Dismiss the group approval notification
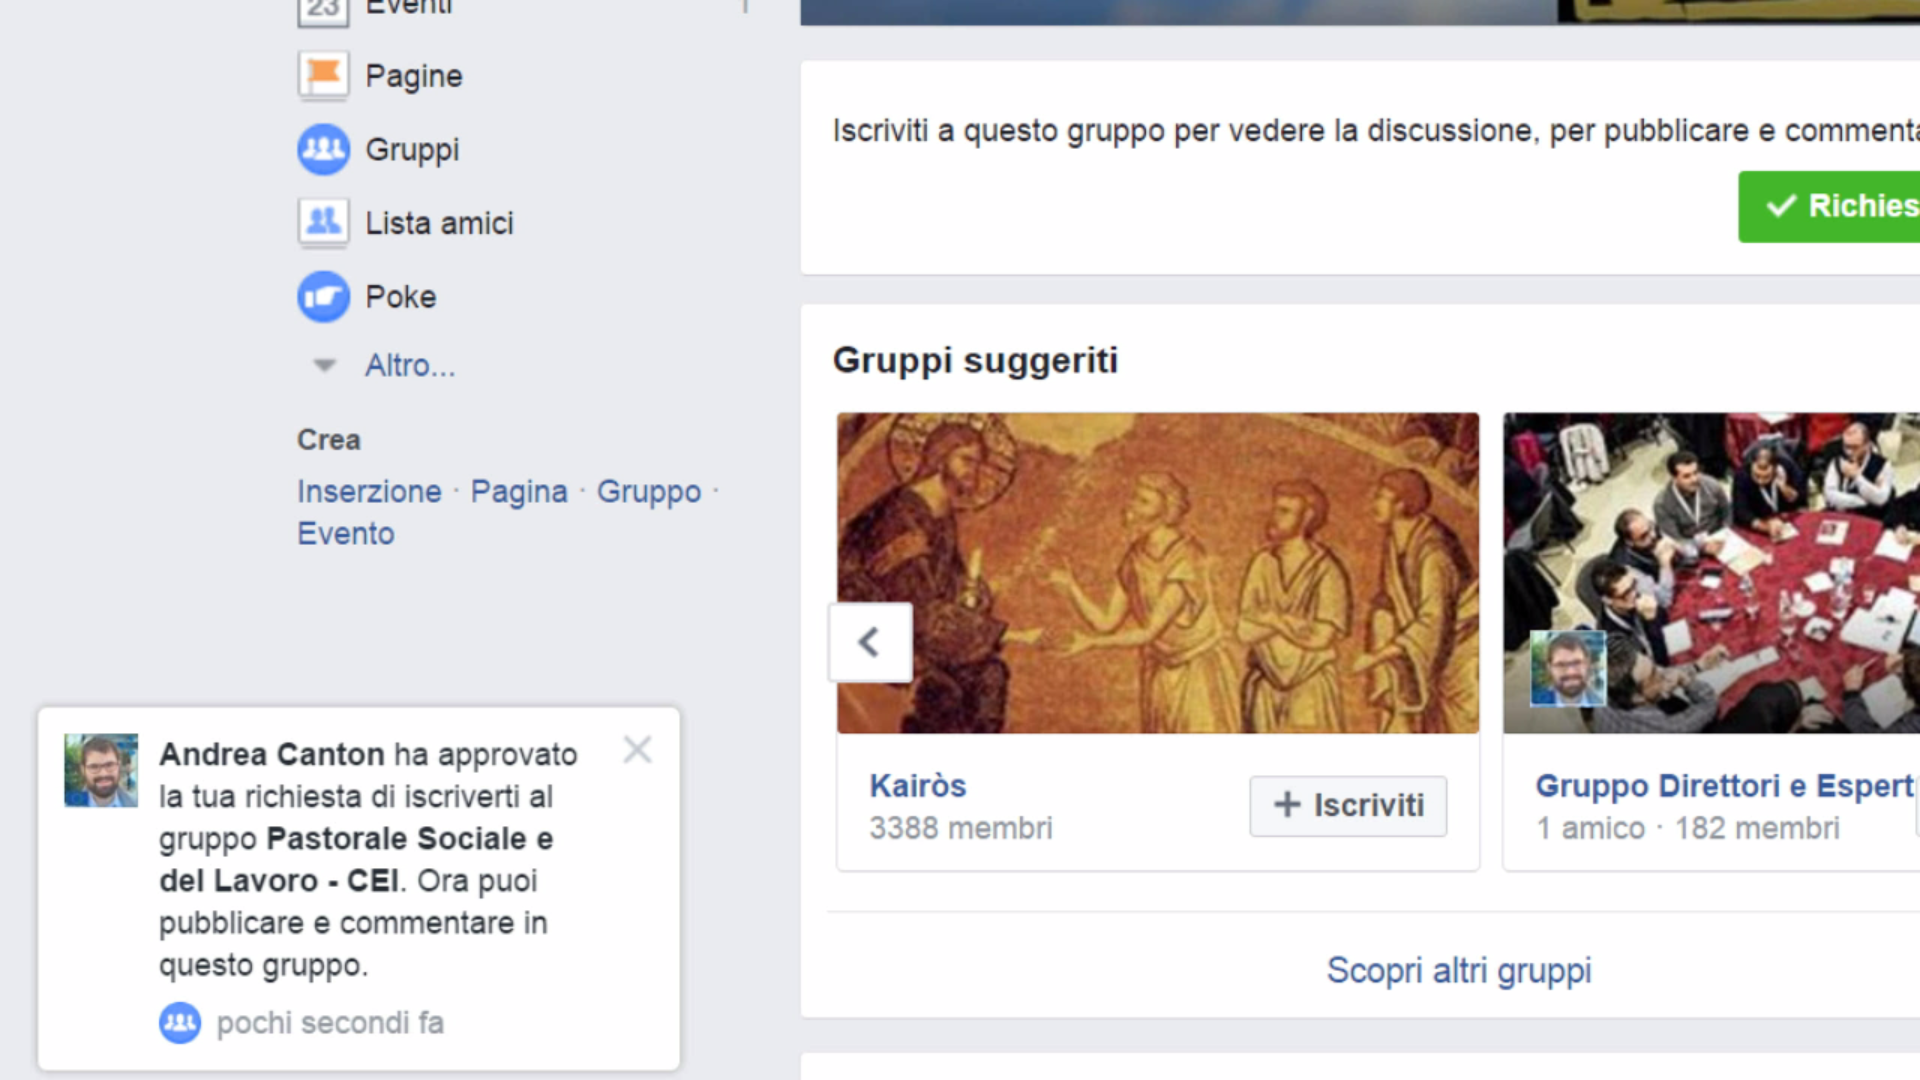This screenshot has height=1080, width=1920. pyautogui.click(x=637, y=750)
